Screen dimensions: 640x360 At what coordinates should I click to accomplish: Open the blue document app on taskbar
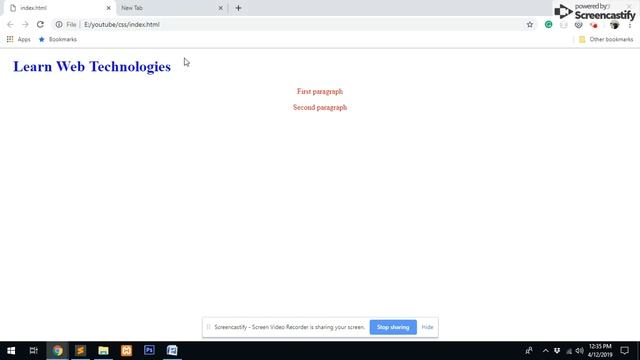point(172,351)
